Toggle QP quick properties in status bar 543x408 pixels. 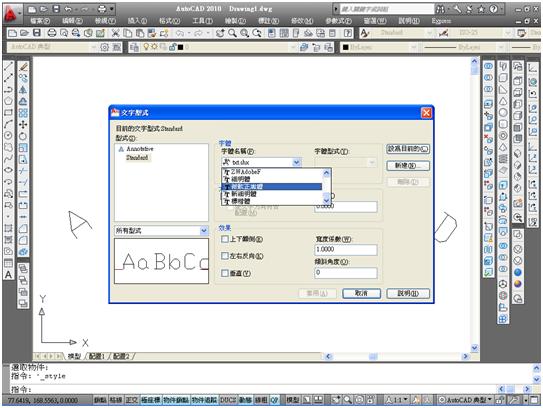[x=274, y=400]
